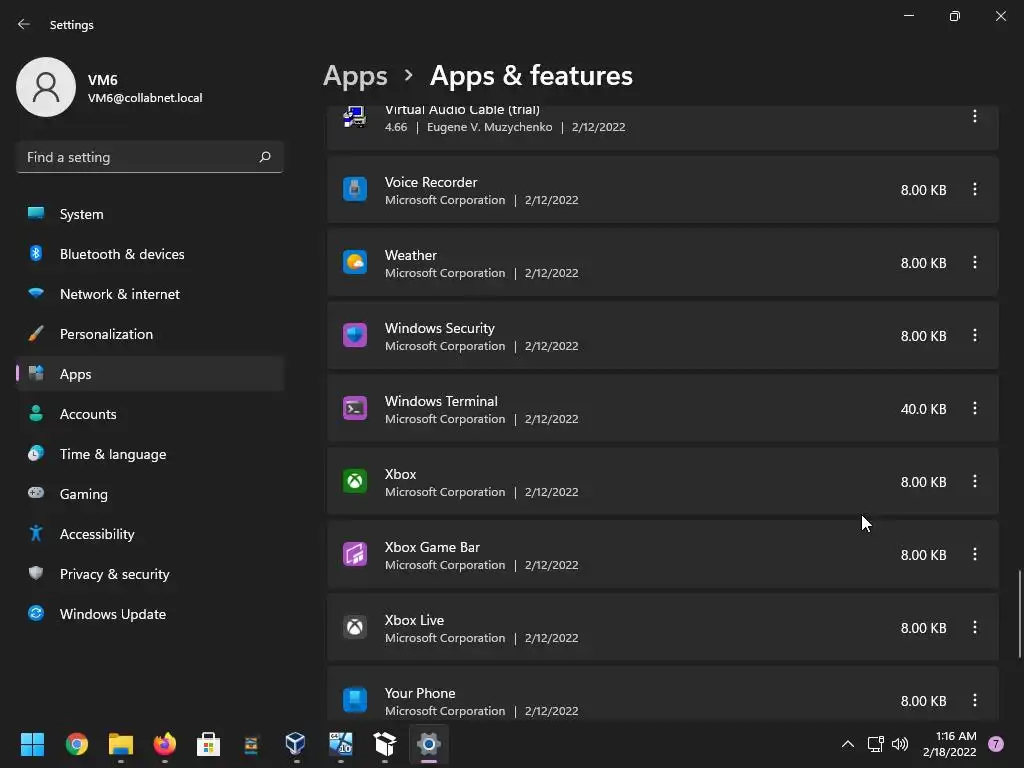
Task: Click the Your Phone app name
Action: (x=420, y=694)
